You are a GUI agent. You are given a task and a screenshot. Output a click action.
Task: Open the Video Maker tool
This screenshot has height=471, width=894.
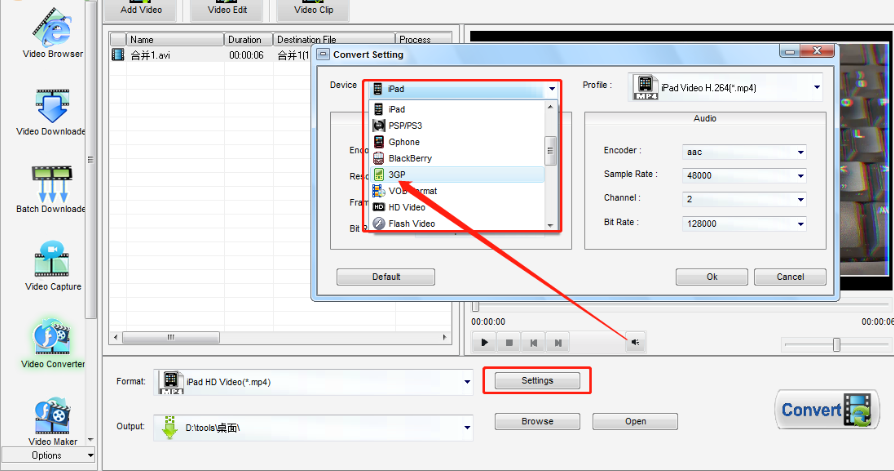52,422
